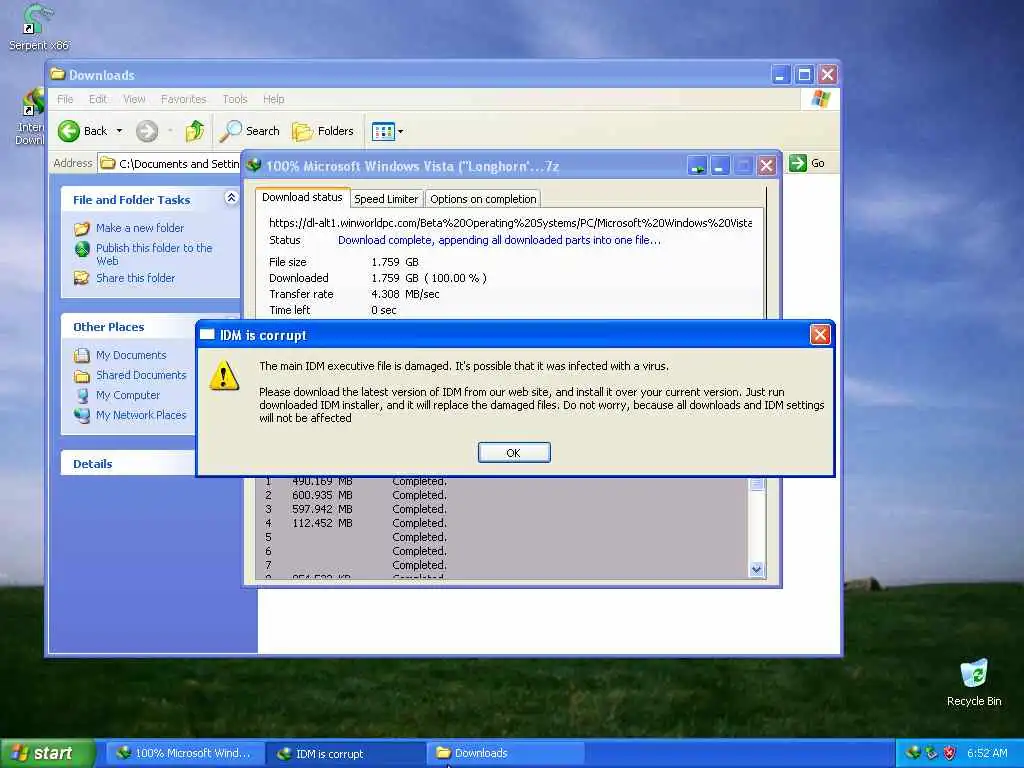Open the Favorites menu

184,99
